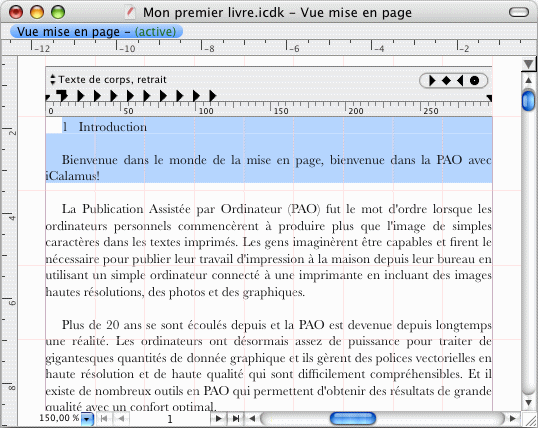Jump to the last page button
The image size is (538, 428).
[236, 418]
